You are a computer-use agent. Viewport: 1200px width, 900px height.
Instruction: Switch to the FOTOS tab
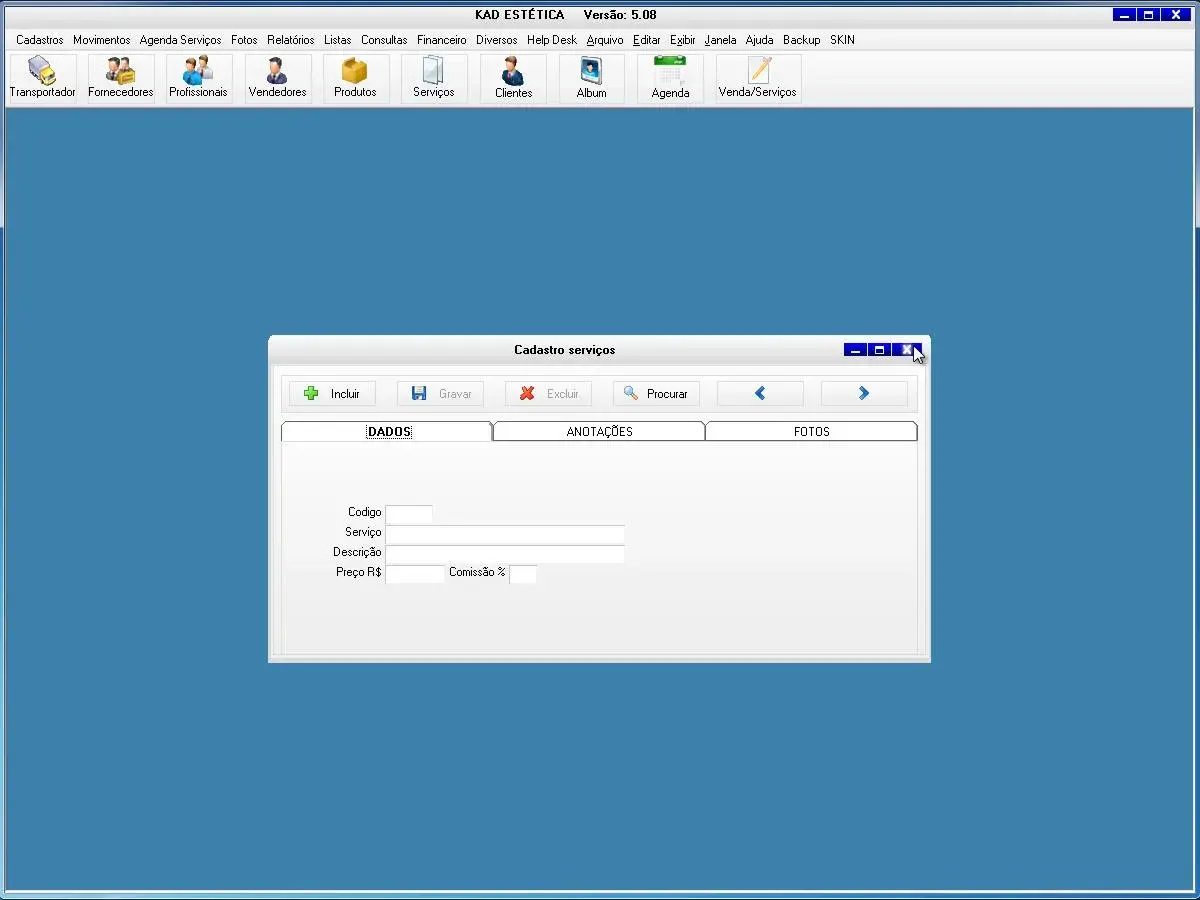coord(811,432)
